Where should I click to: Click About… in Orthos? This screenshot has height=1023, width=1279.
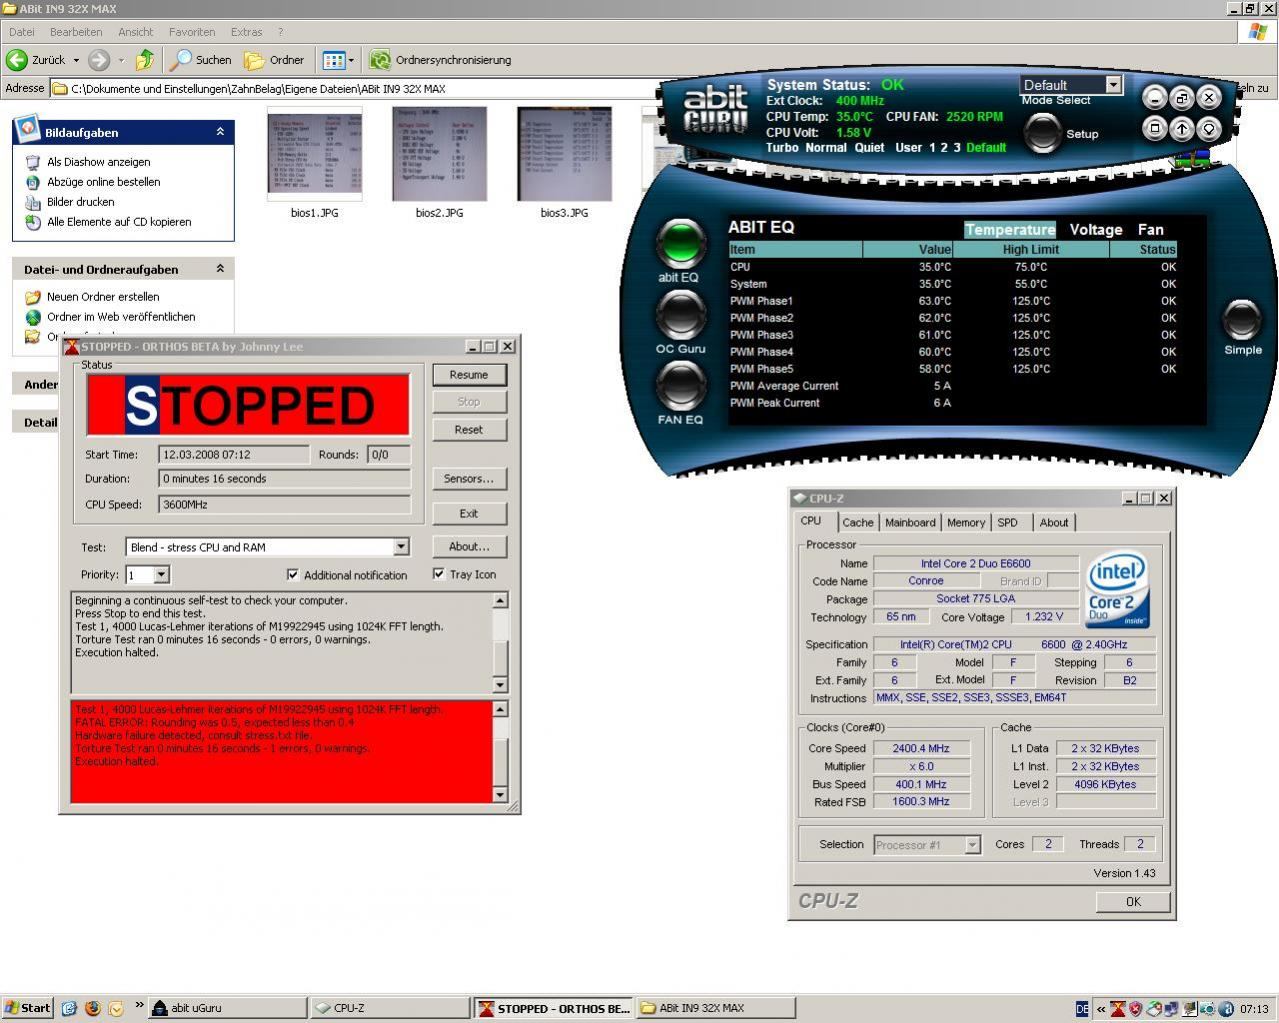coord(469,547)
